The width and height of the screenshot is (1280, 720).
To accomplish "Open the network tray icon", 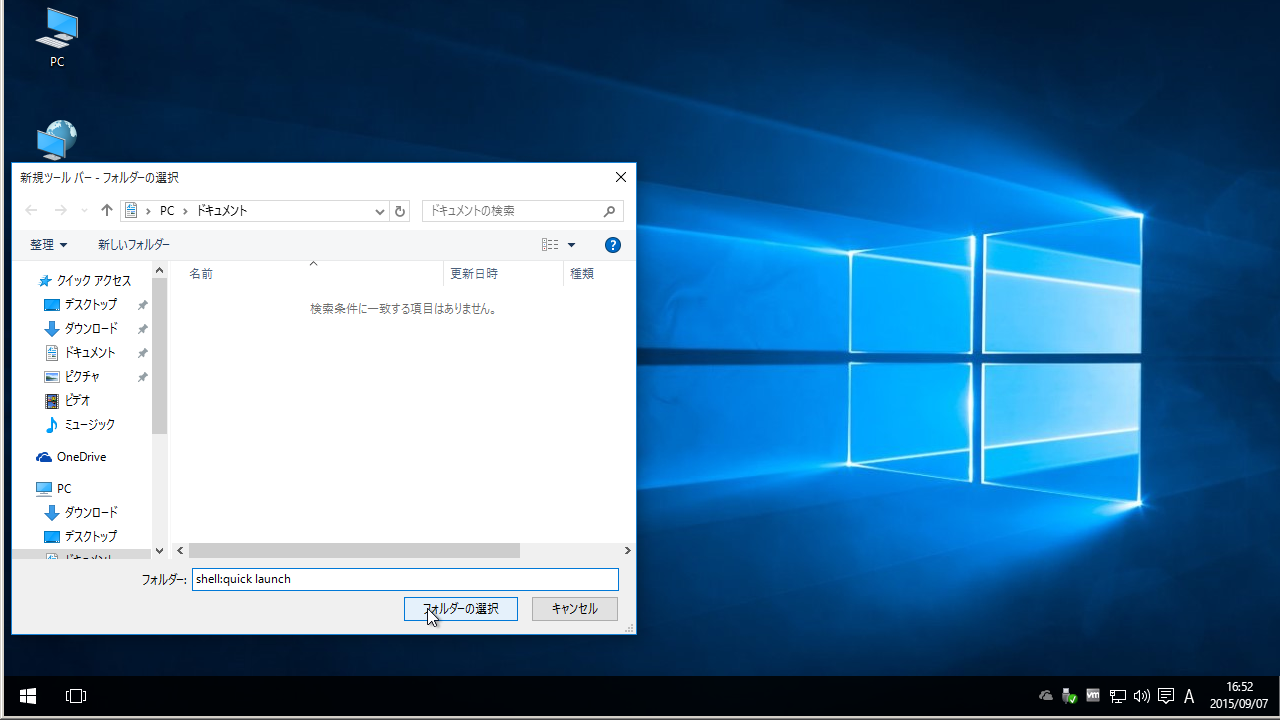I will [1118, 696].
